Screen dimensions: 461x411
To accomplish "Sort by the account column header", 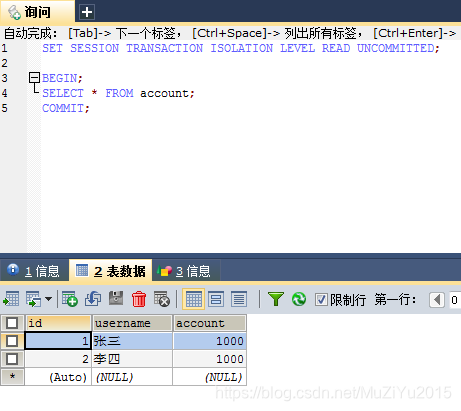I will tap(210, 323).
